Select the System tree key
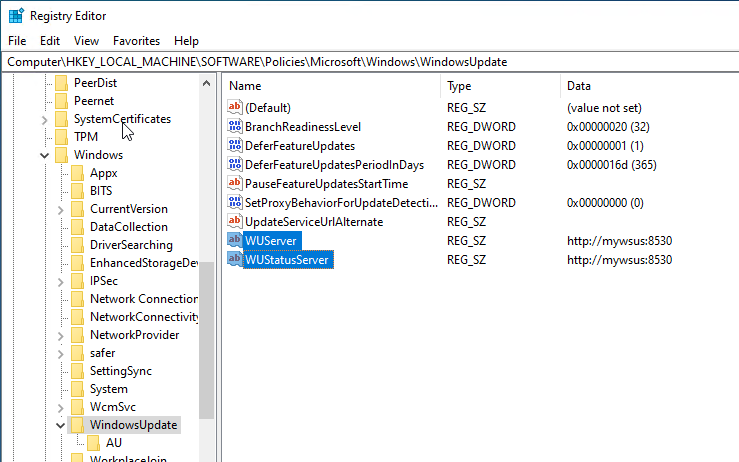 point(109,389)
